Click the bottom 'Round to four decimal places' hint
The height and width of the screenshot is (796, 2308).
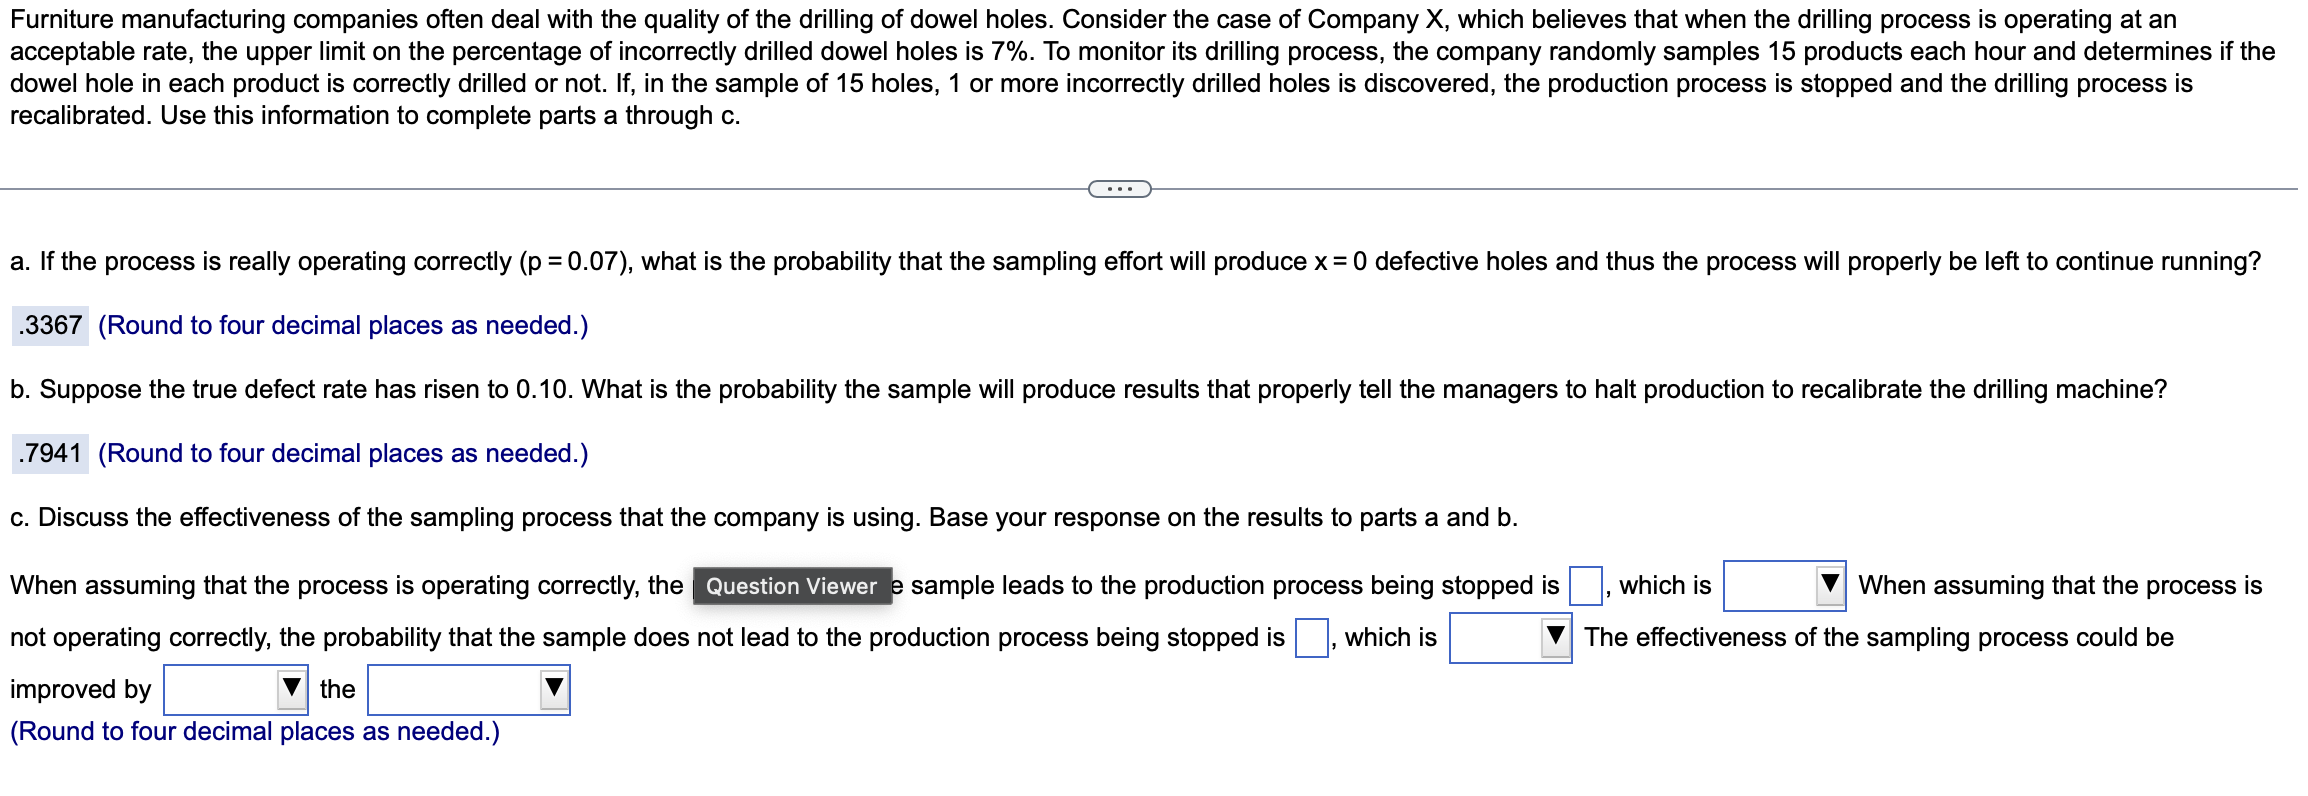(255, 732)
